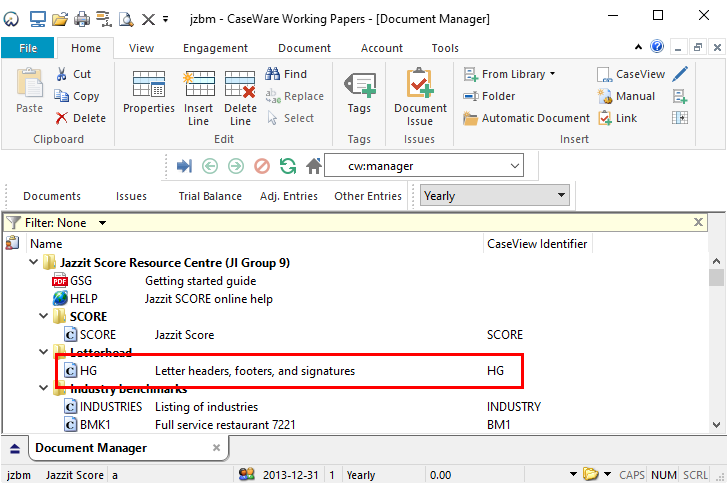The width and height of the screenshot is (728, 484).
Task: Open Other Entries view
Action: coord(368,196)
